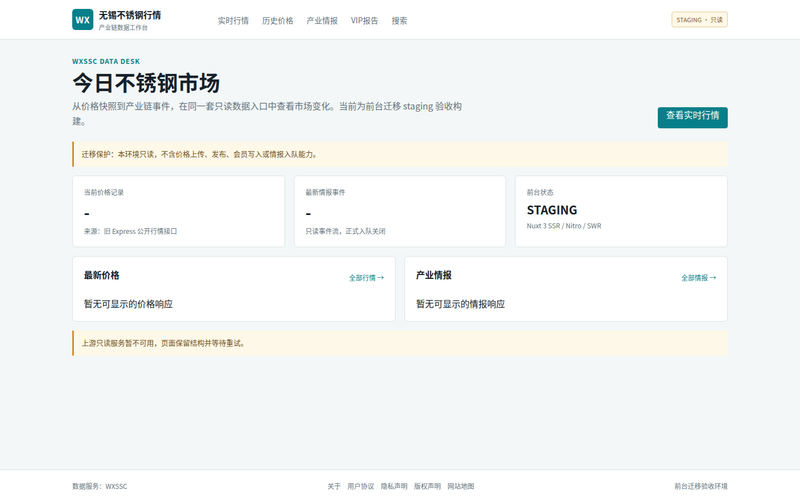Screen dimensions: 800x500
Task: Open the 版权声明 footer link
Action: click(427, 486)
